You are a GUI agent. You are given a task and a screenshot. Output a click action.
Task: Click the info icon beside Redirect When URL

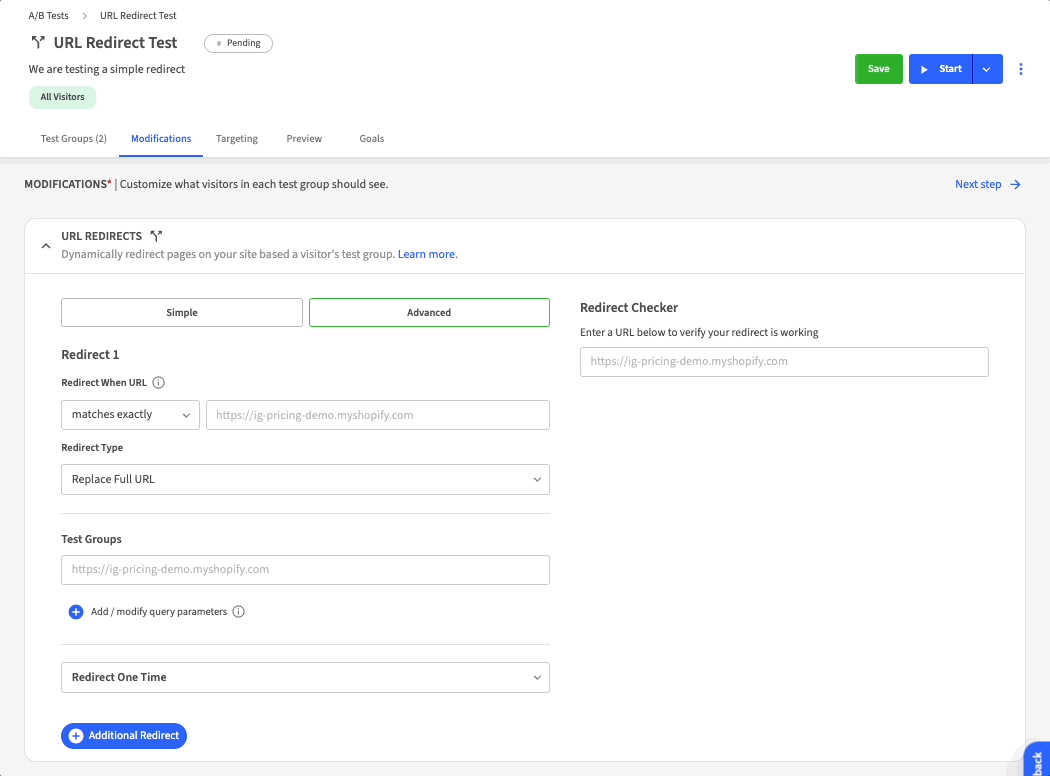pos(158,383)
